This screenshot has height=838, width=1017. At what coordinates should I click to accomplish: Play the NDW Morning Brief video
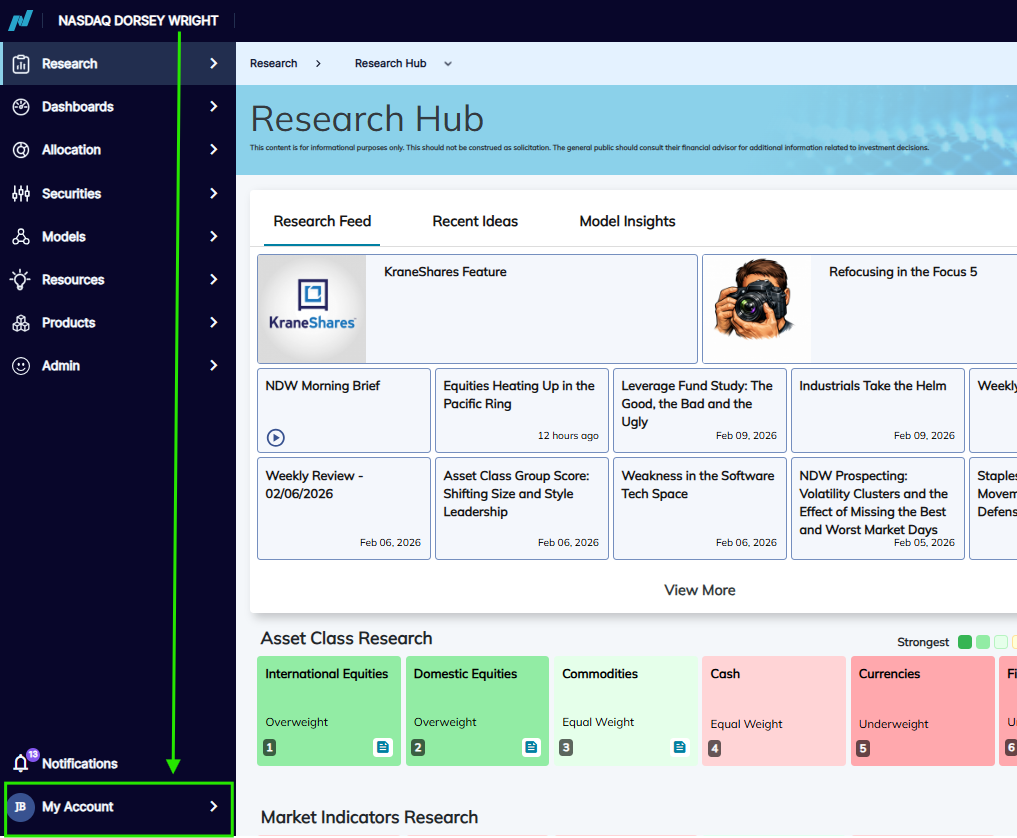[x=276, y=438]
